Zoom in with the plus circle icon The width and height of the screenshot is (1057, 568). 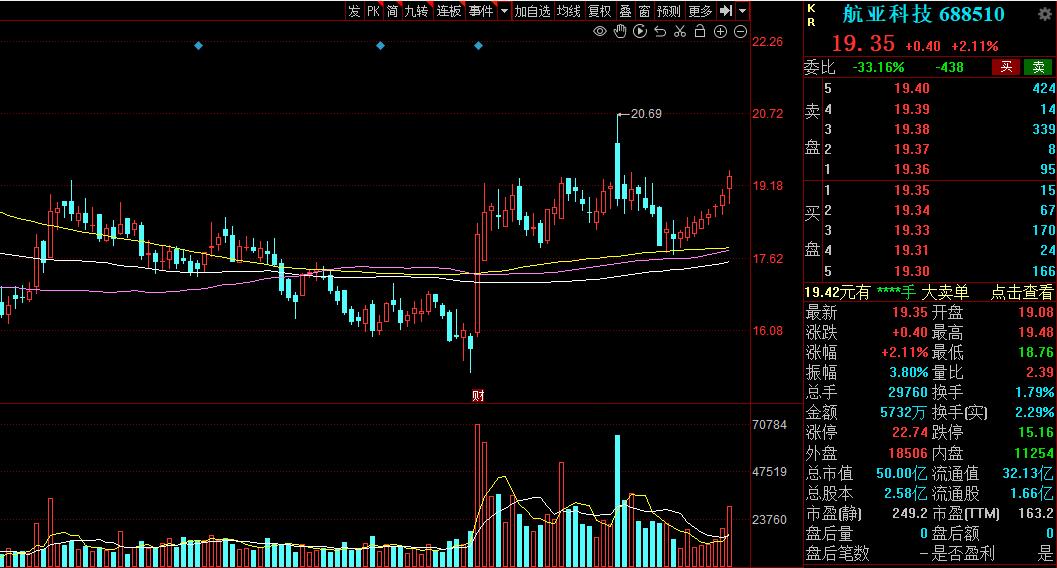(x=720, y=32)
